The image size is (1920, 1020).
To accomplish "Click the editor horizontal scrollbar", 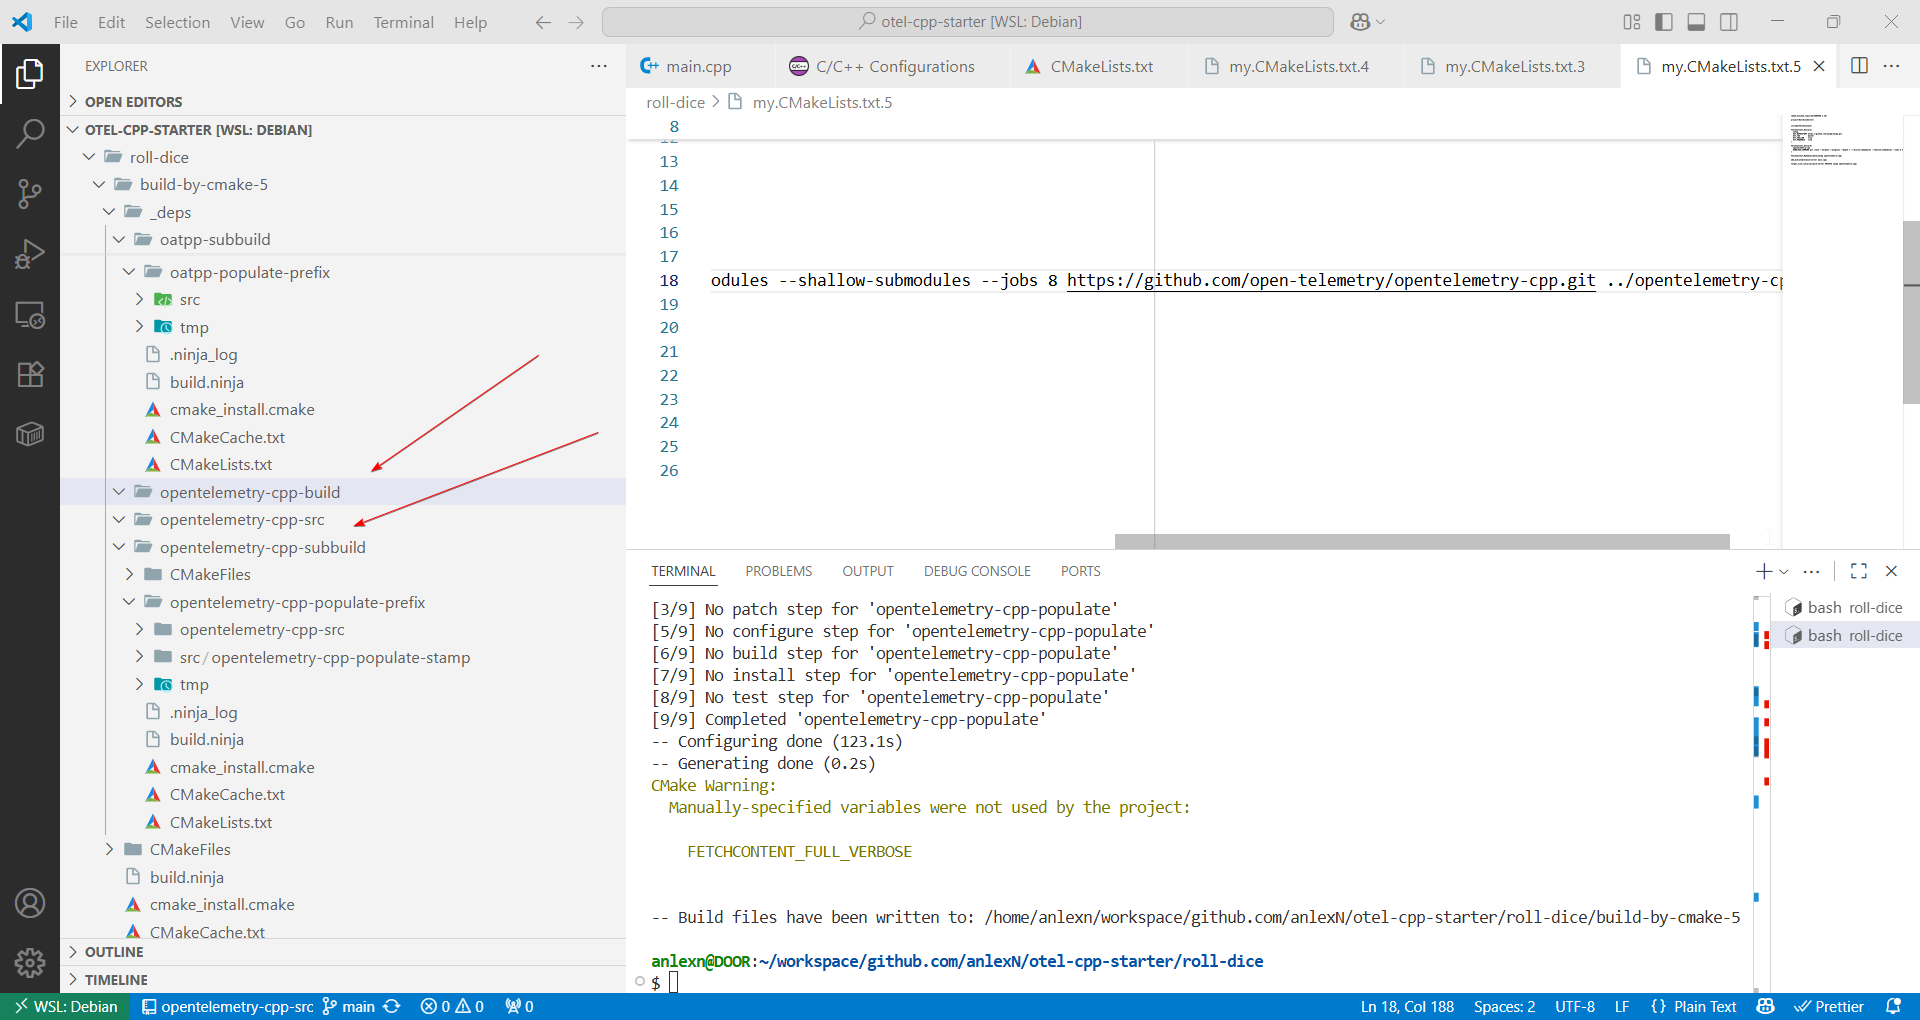I will (x=1421, y=541).
